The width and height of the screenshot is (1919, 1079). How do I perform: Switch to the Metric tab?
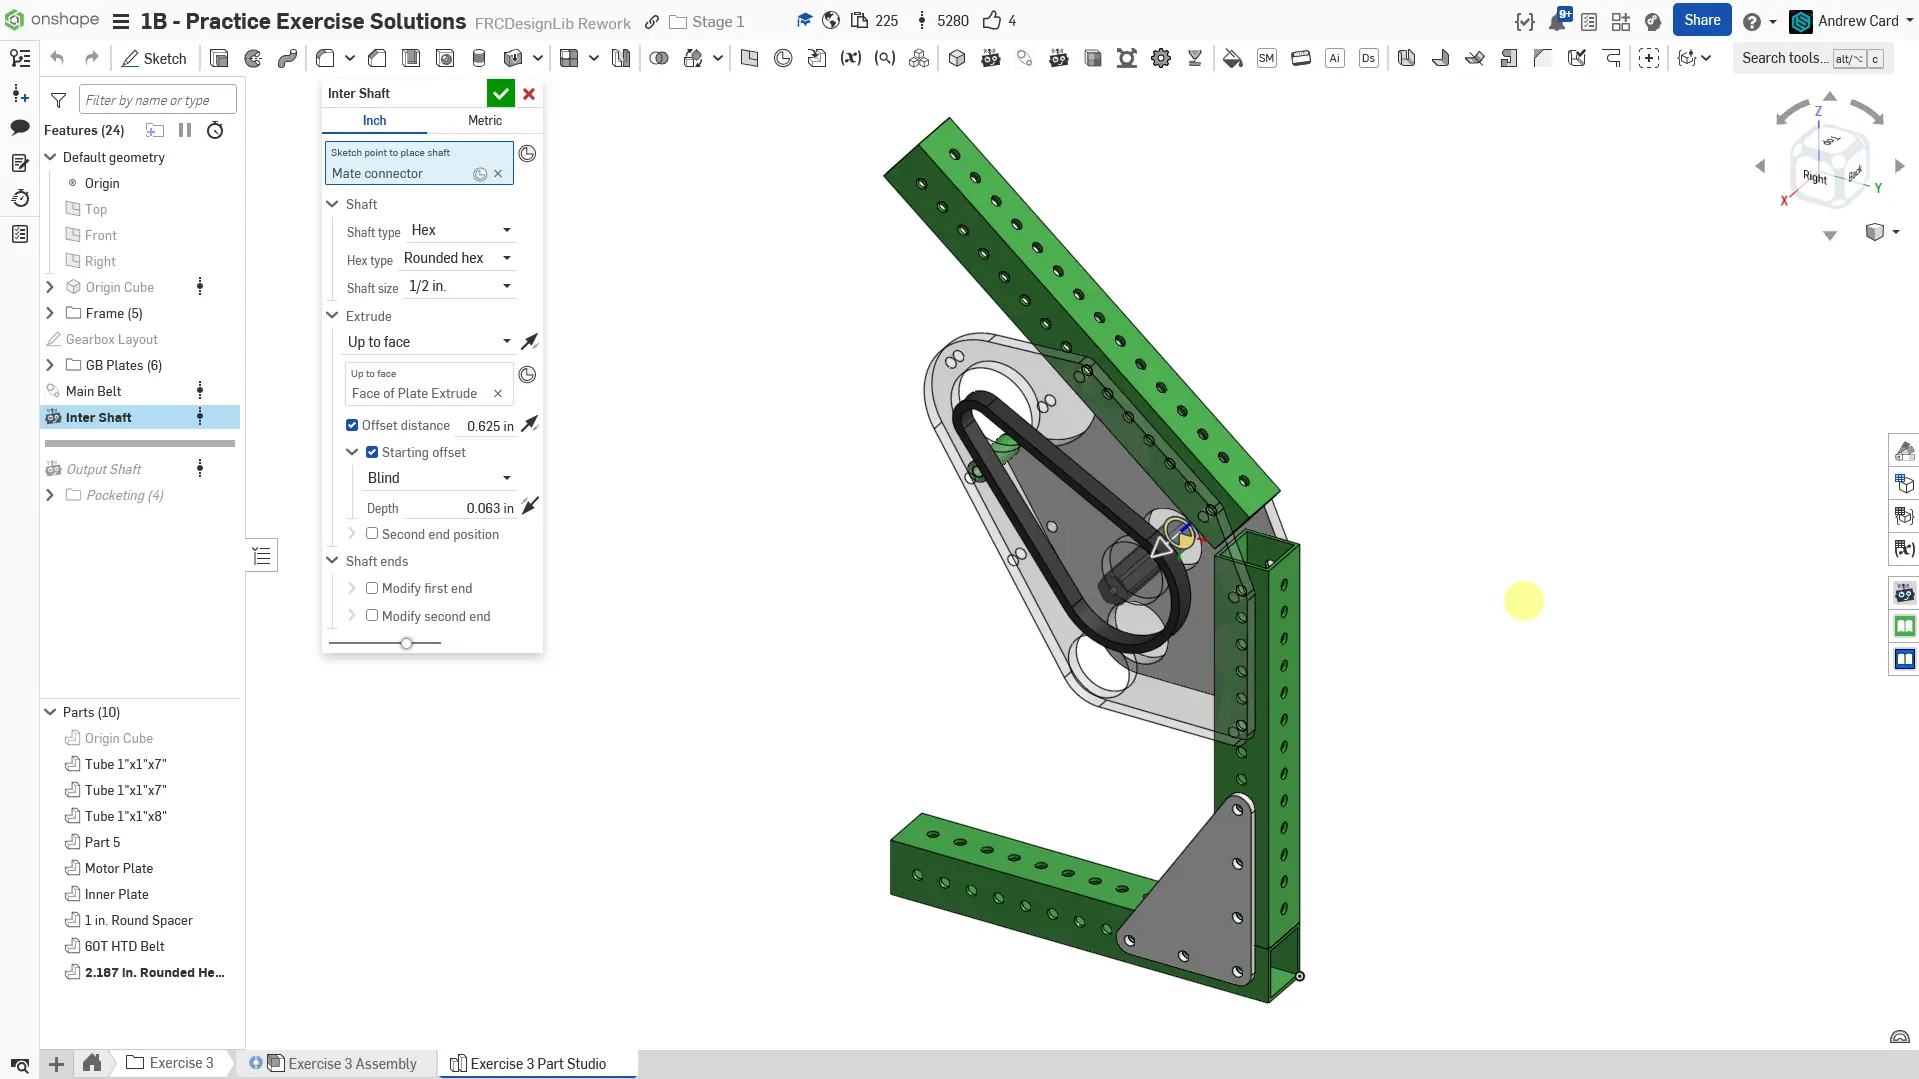[485, 121]
